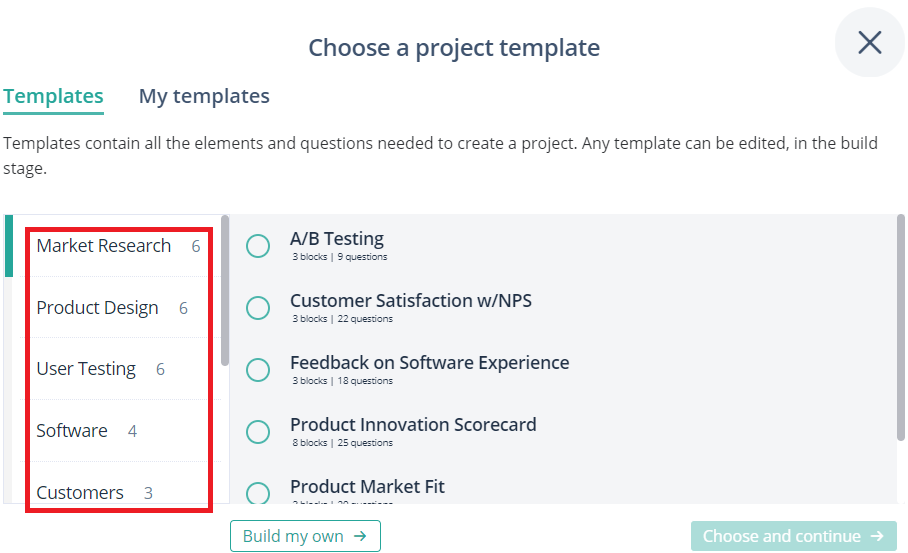Click the Build my own button
The height and width of the screenshot is (553, 908).
pos(305,536)
